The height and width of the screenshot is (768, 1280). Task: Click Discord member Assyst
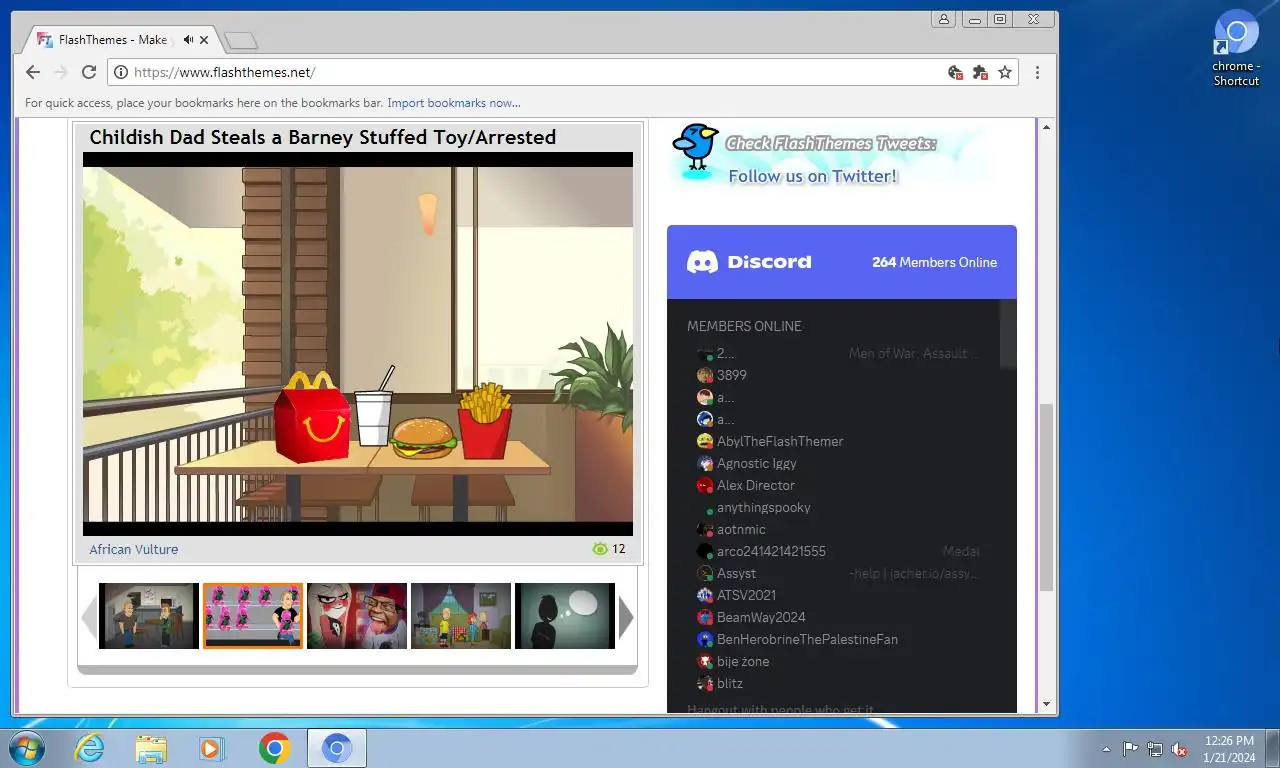(736, 573)
